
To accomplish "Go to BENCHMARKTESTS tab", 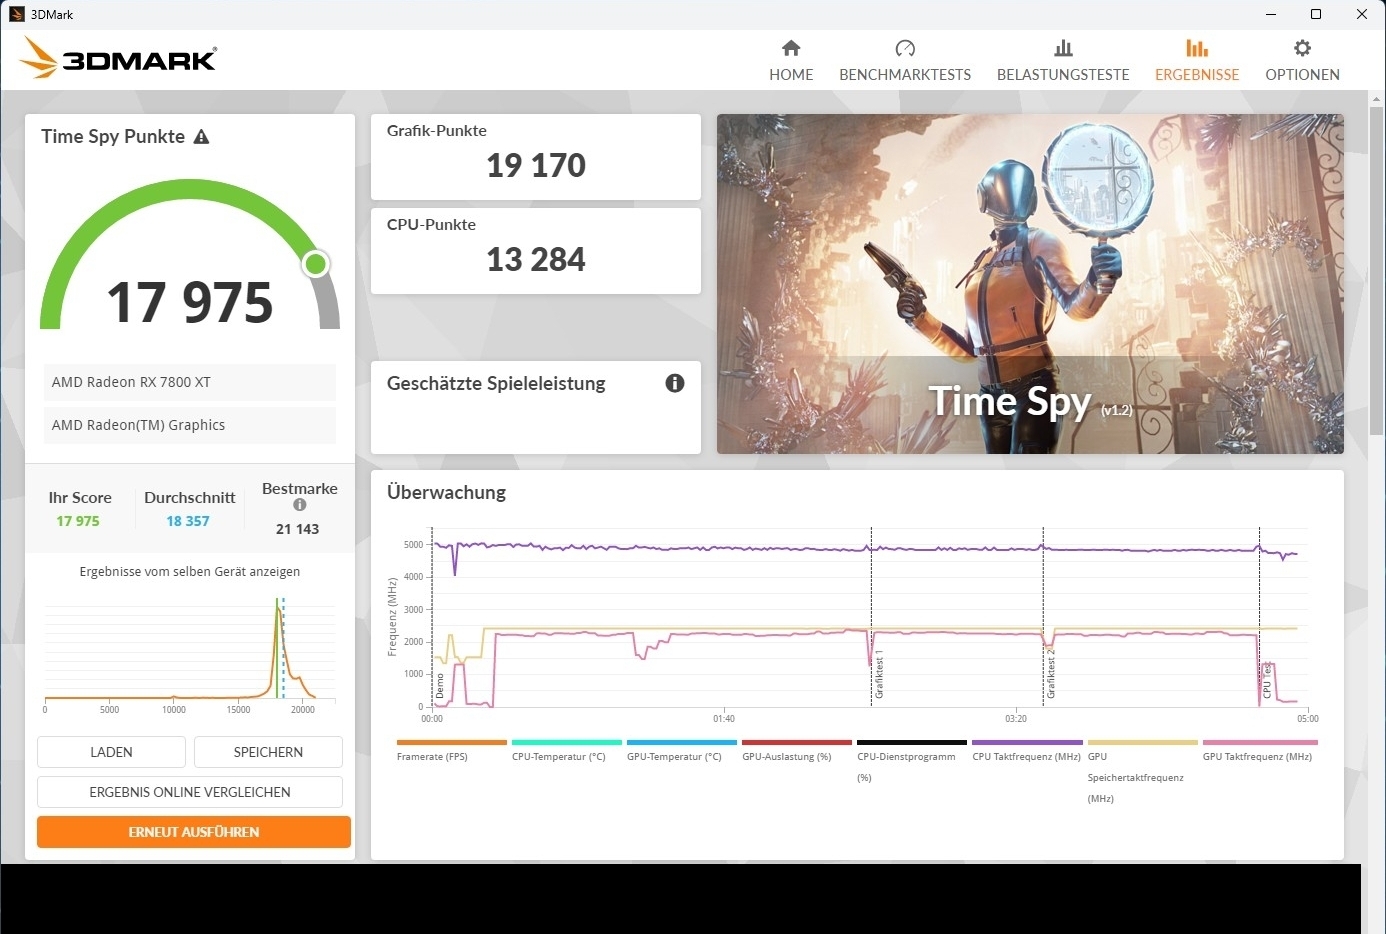I will click(x=905, y=61).
